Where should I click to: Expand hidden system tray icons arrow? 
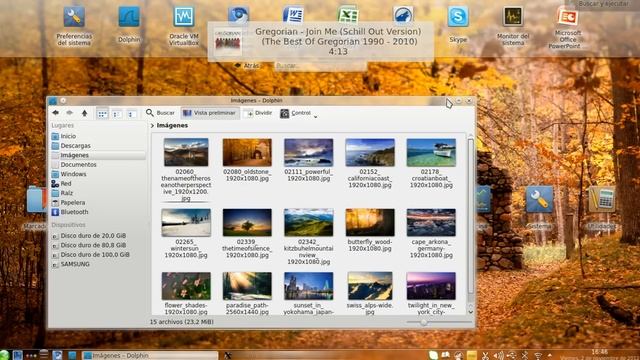pyautogui.click(x=550, y=356)
